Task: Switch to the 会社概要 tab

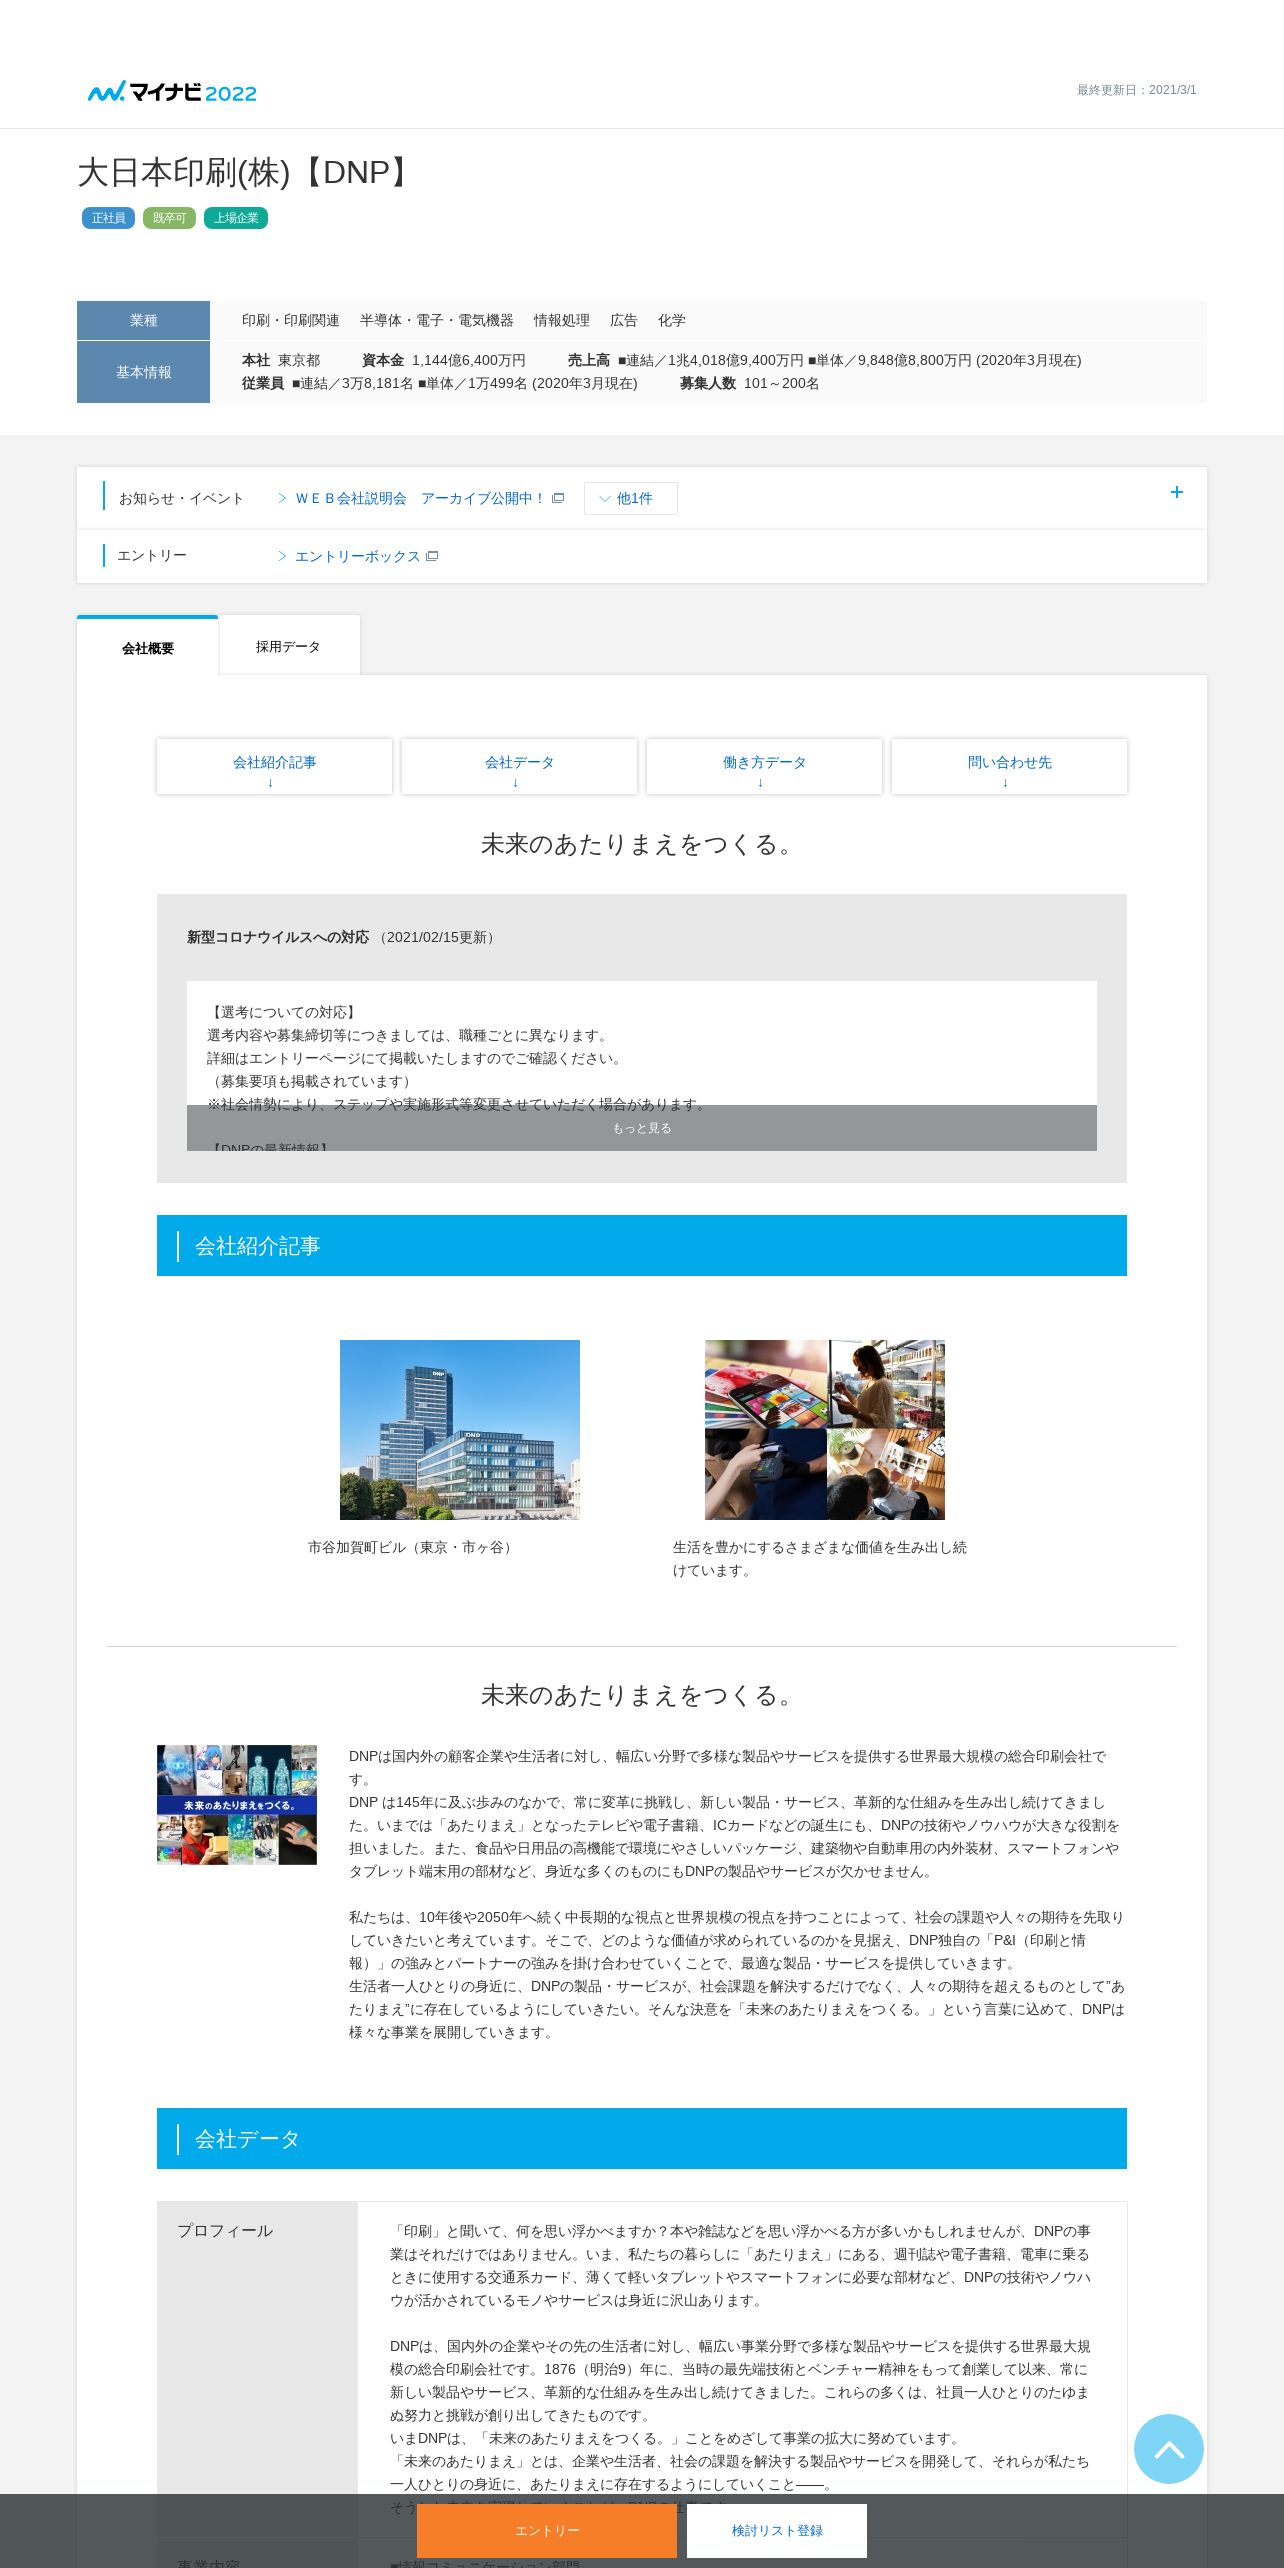Action: (x=148, y=647)
